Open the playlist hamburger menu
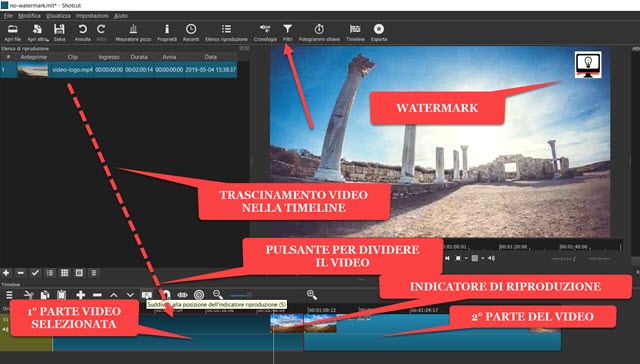640x364 pixels. pos(94,273)
